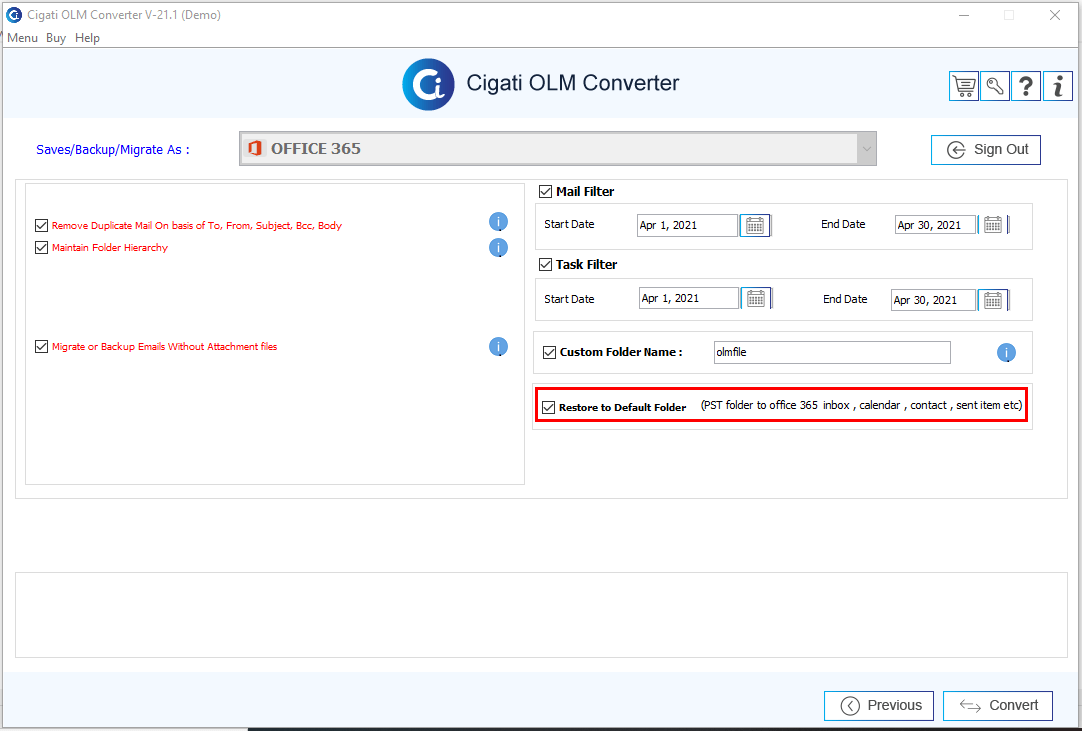This screenshot has width=1082, height=731.
Task: Show info for Migrate Without Attachment option
Action: (x=498, y=347)
